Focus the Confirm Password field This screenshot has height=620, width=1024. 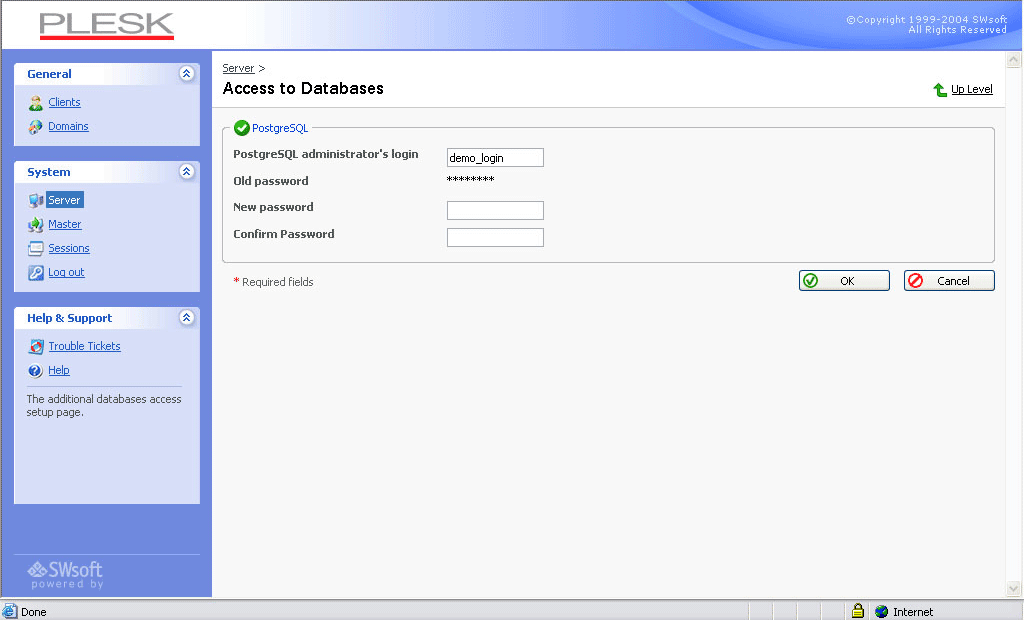(495, 237)
